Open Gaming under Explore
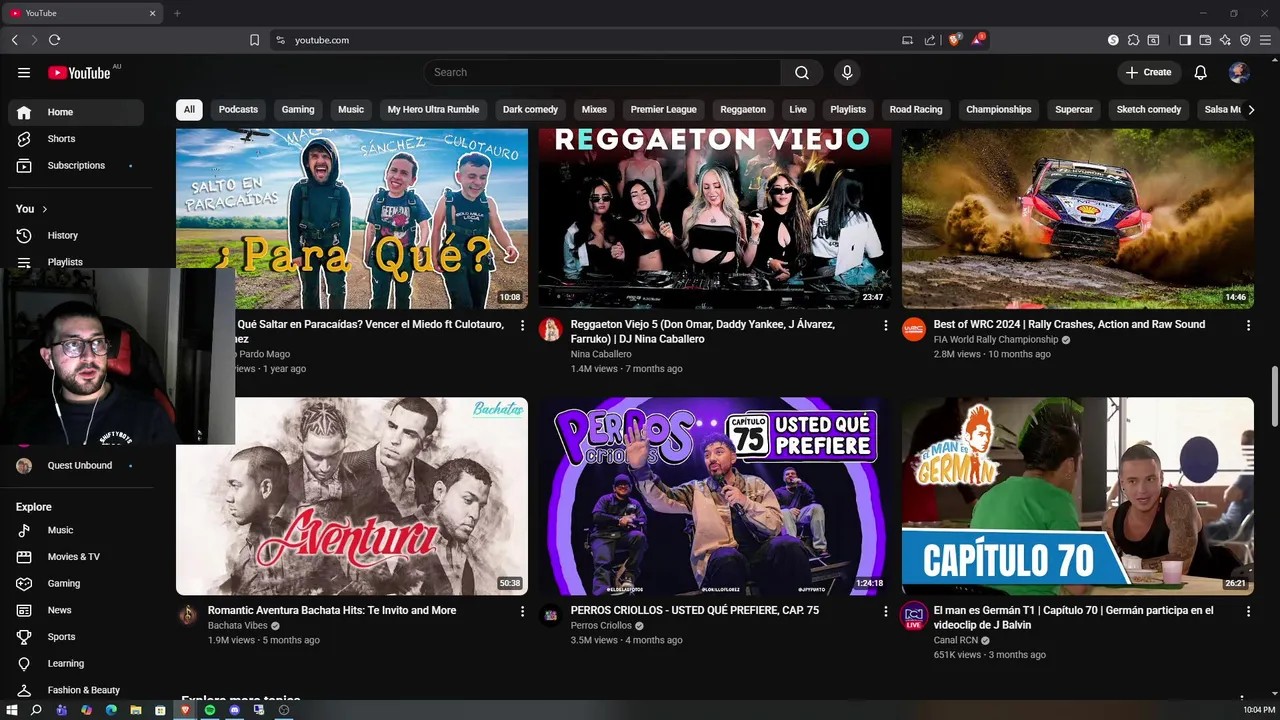Screen dimensions: 1280x720 76,583
